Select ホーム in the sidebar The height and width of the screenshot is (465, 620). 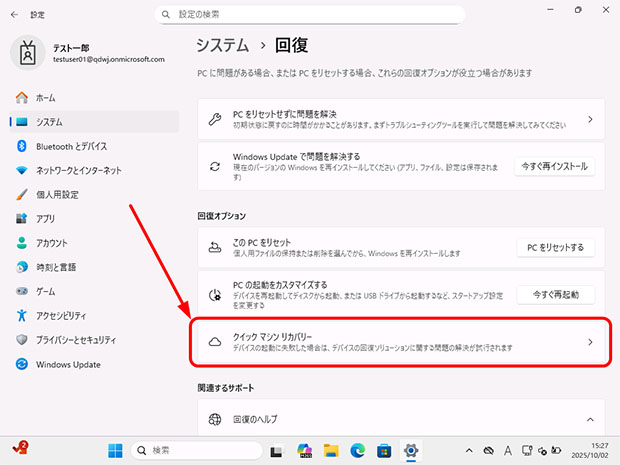point(94,97)
